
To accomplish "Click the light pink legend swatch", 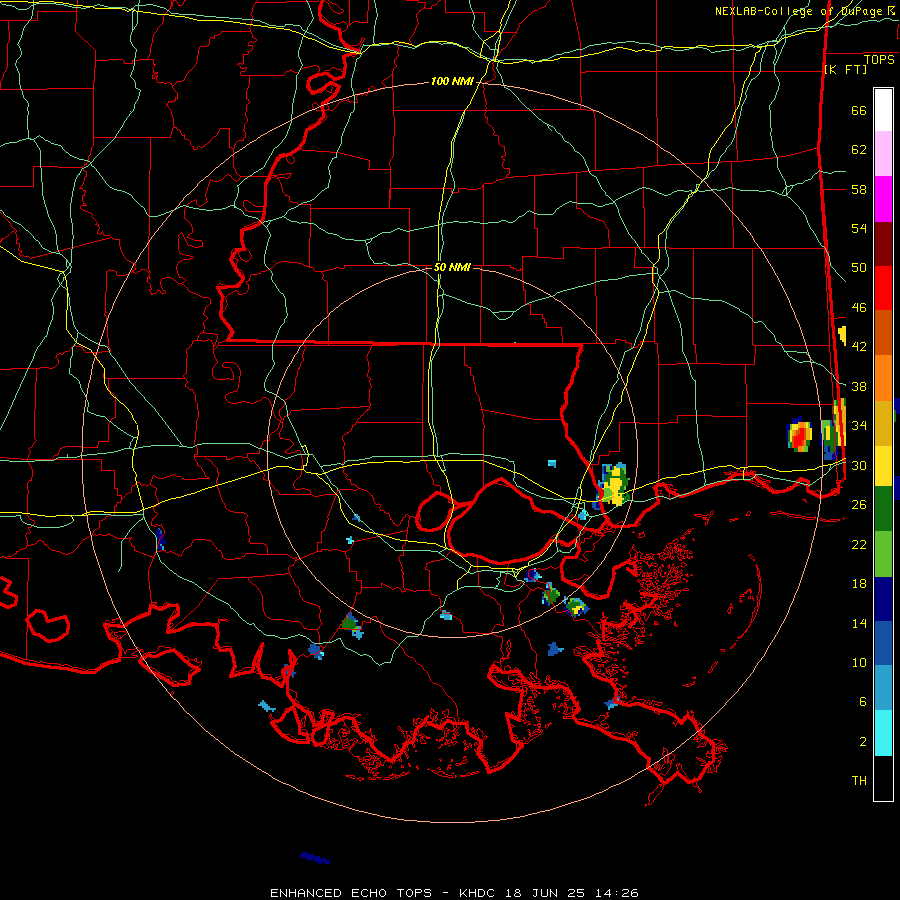I will (x=883, y=154).
